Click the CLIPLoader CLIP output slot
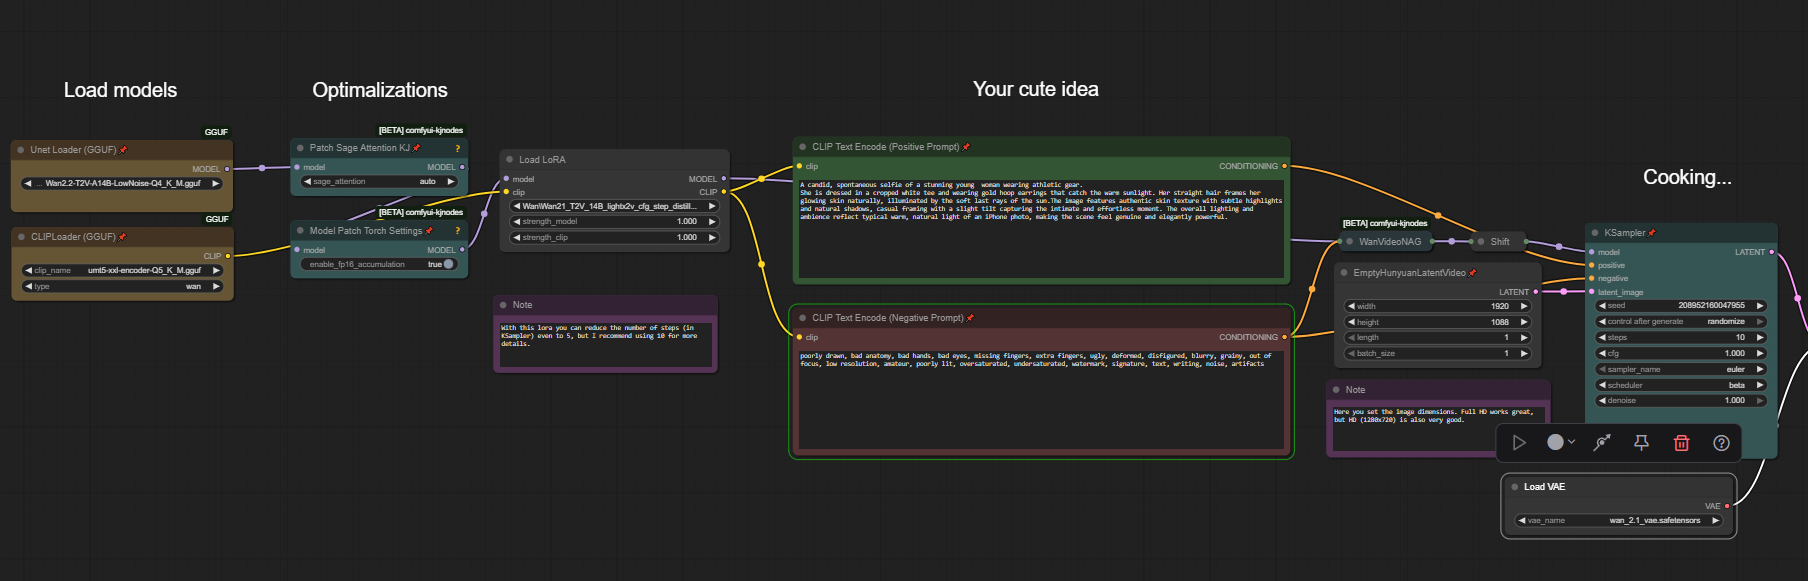Viewport: 1808px width, 581px height. tap(228, 256)
